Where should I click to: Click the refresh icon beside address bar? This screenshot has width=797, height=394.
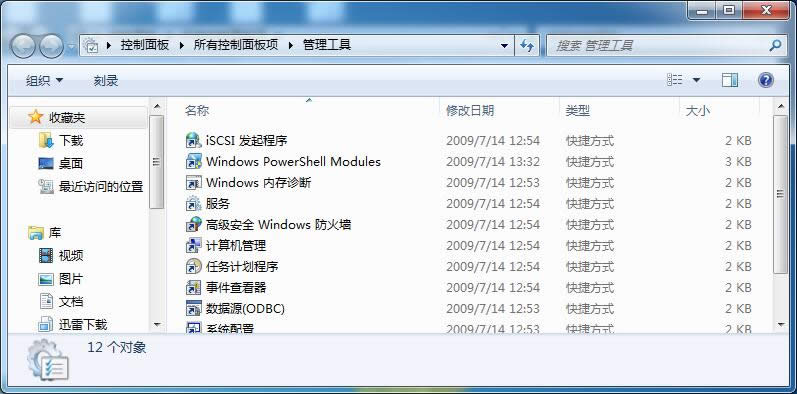[527, 46]
